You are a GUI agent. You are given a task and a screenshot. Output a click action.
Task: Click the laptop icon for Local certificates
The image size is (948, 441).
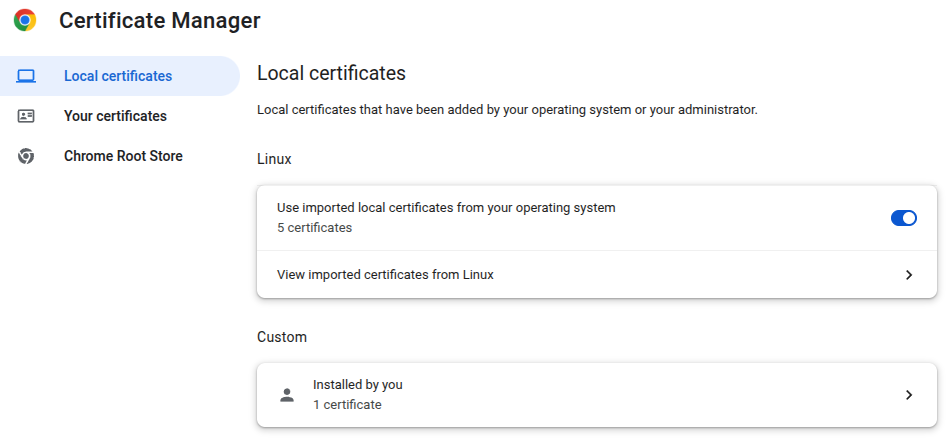pyautogui.click(x=26, y=76)
